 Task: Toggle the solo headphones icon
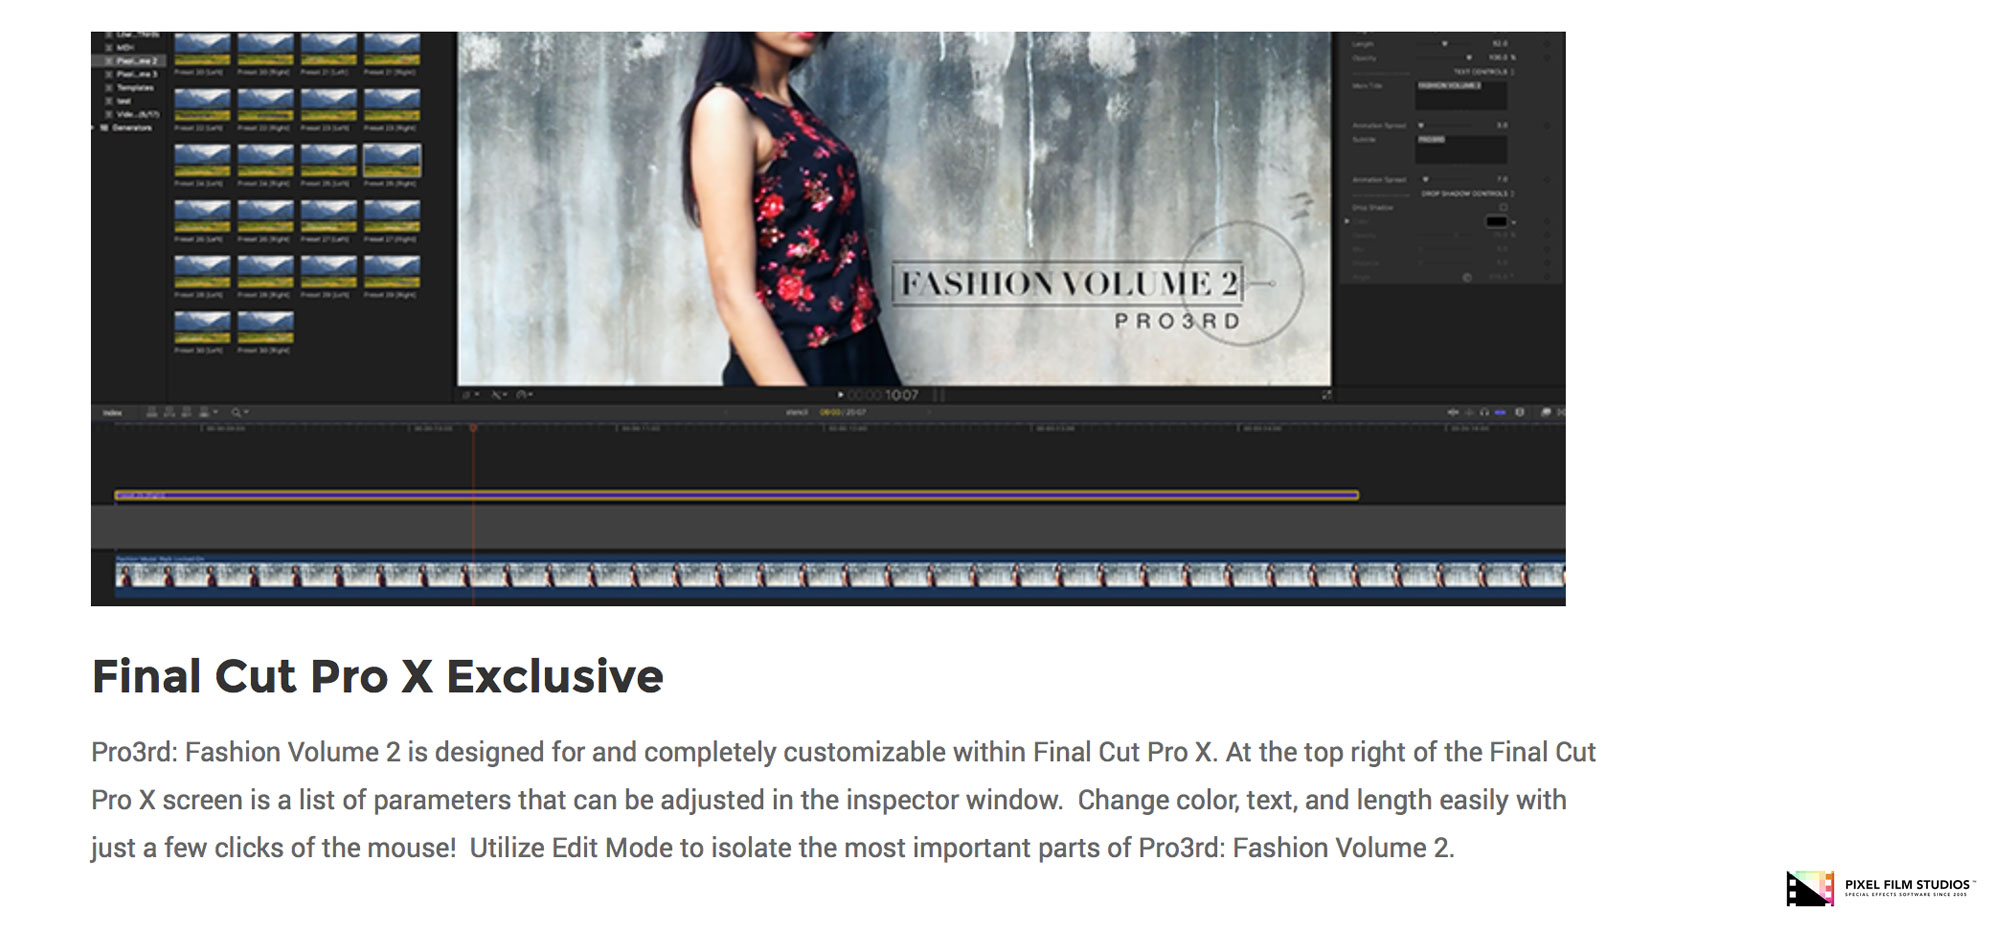click(1484, 412)
